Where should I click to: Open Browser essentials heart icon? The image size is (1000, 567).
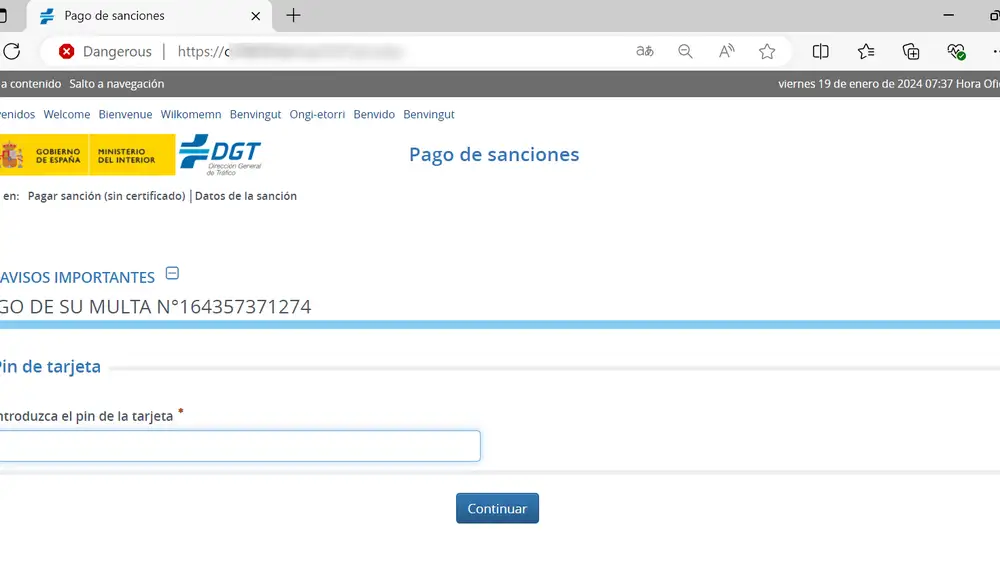[x=956, y=51]
